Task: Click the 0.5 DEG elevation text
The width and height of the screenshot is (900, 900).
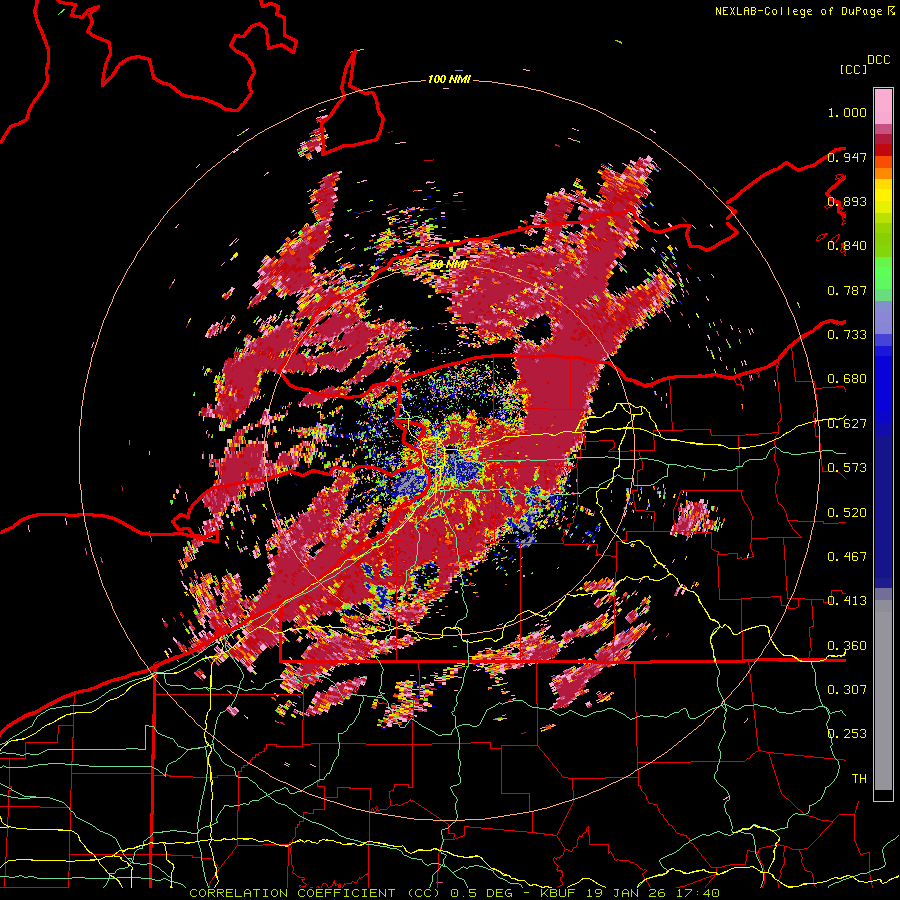Action: [480, 893]
